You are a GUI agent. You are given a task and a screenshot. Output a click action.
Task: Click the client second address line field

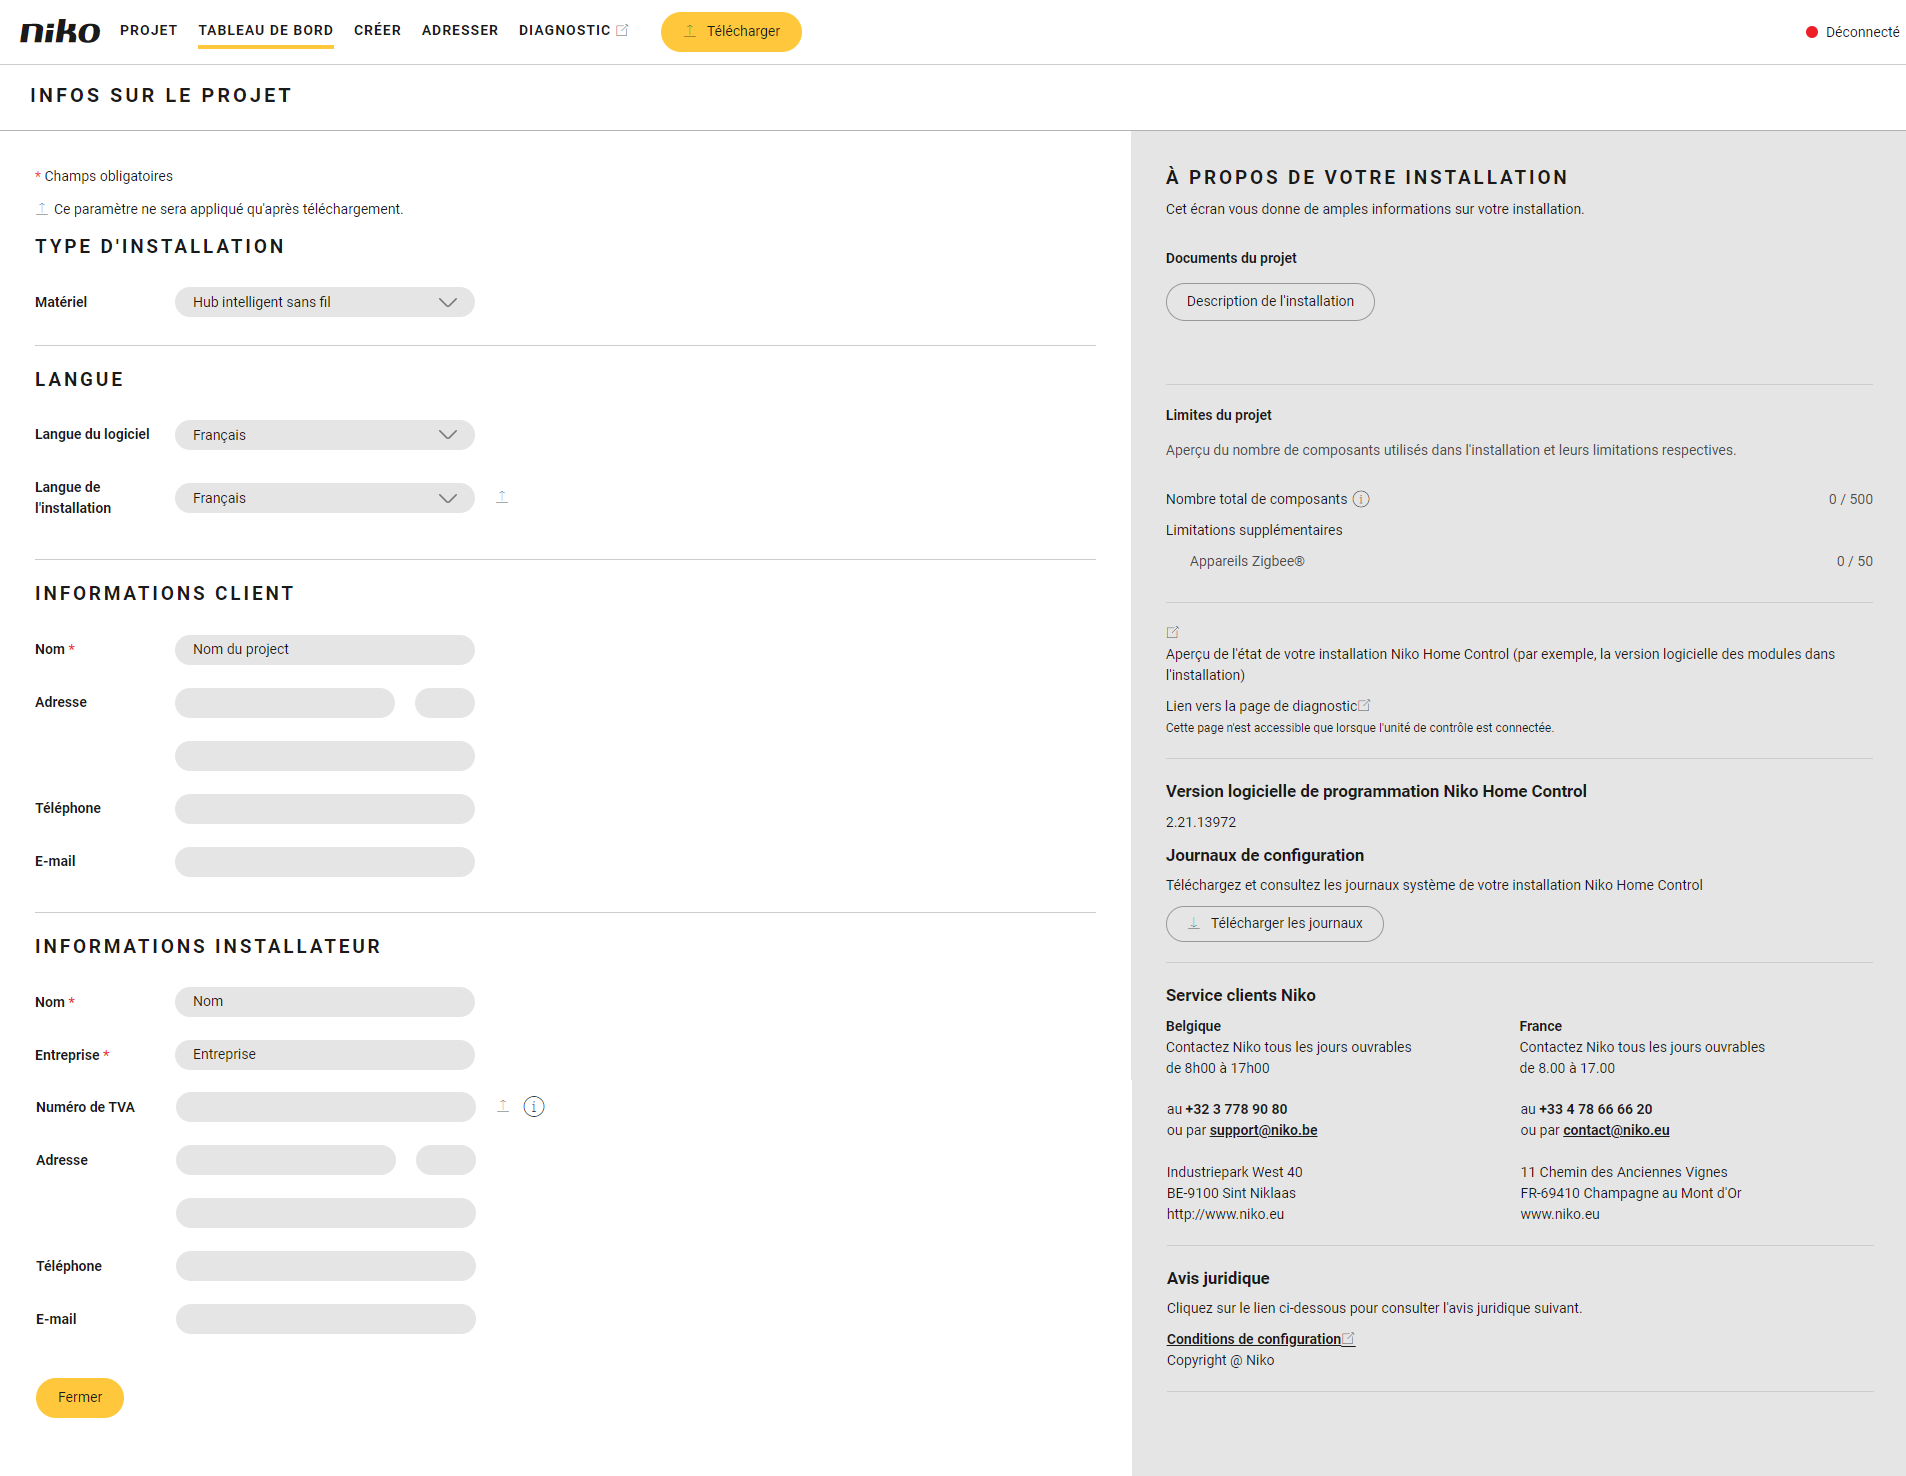pyautogui.click(x=325, y=756)
